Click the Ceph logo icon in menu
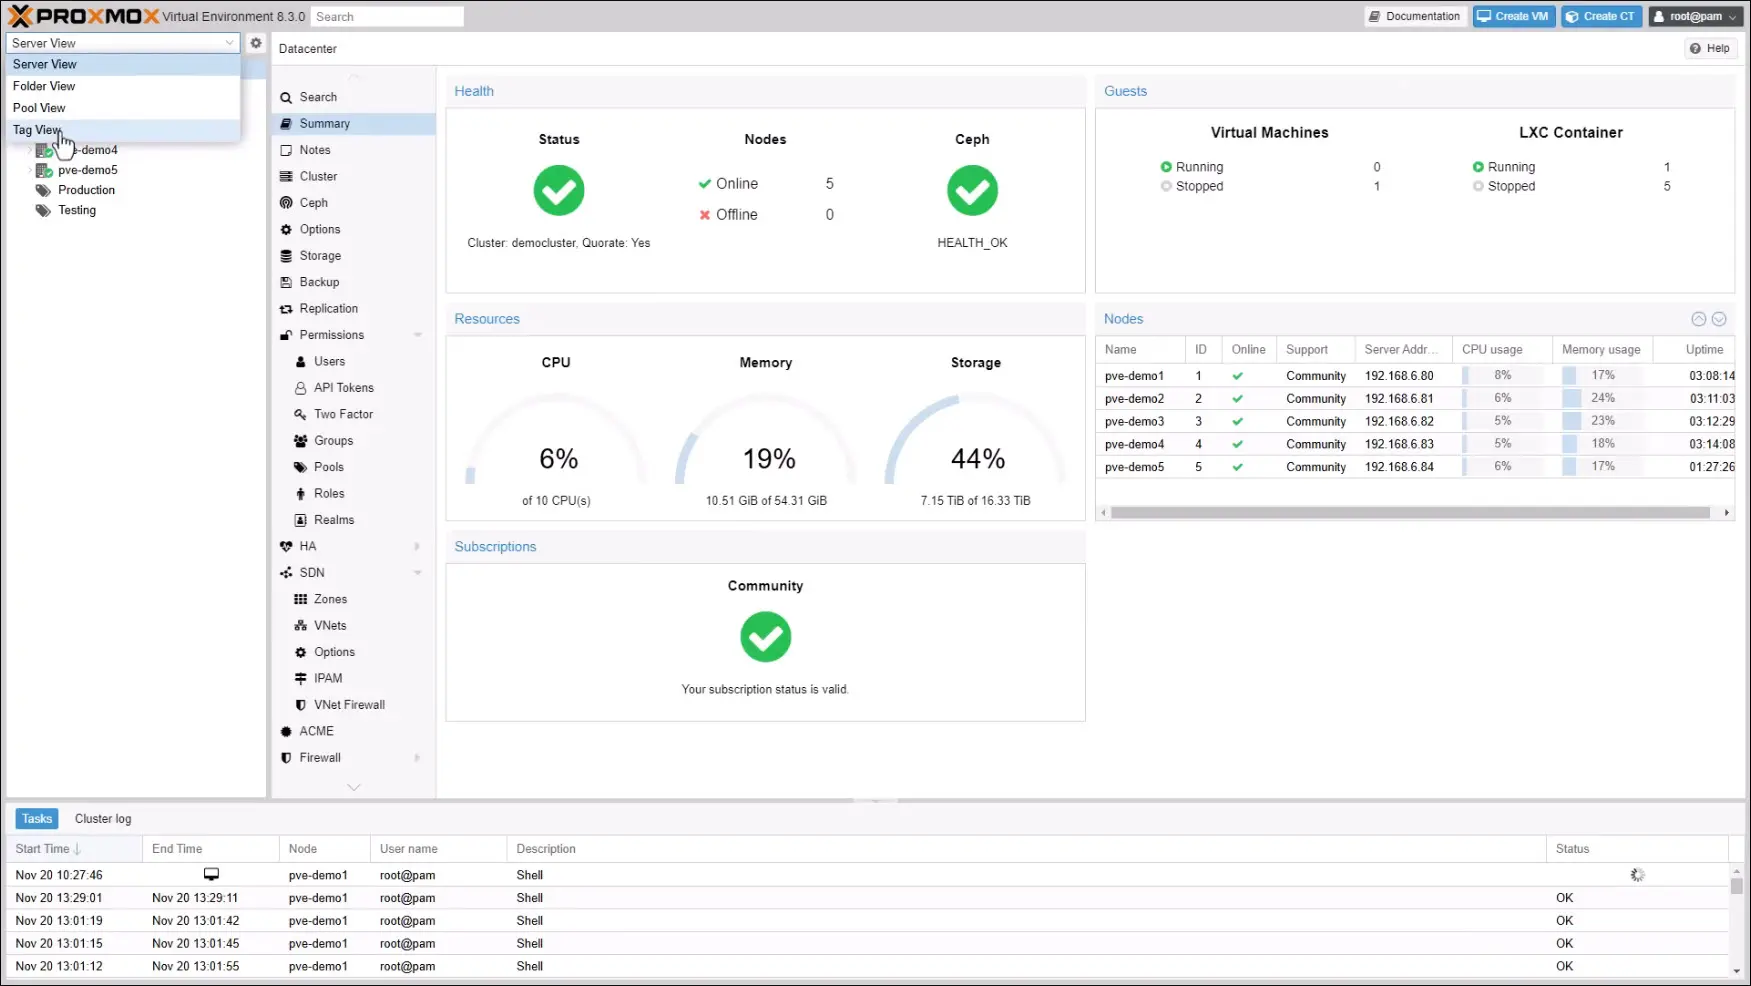The width and height of the screenshot is (1751, 986). click(286, 203)
